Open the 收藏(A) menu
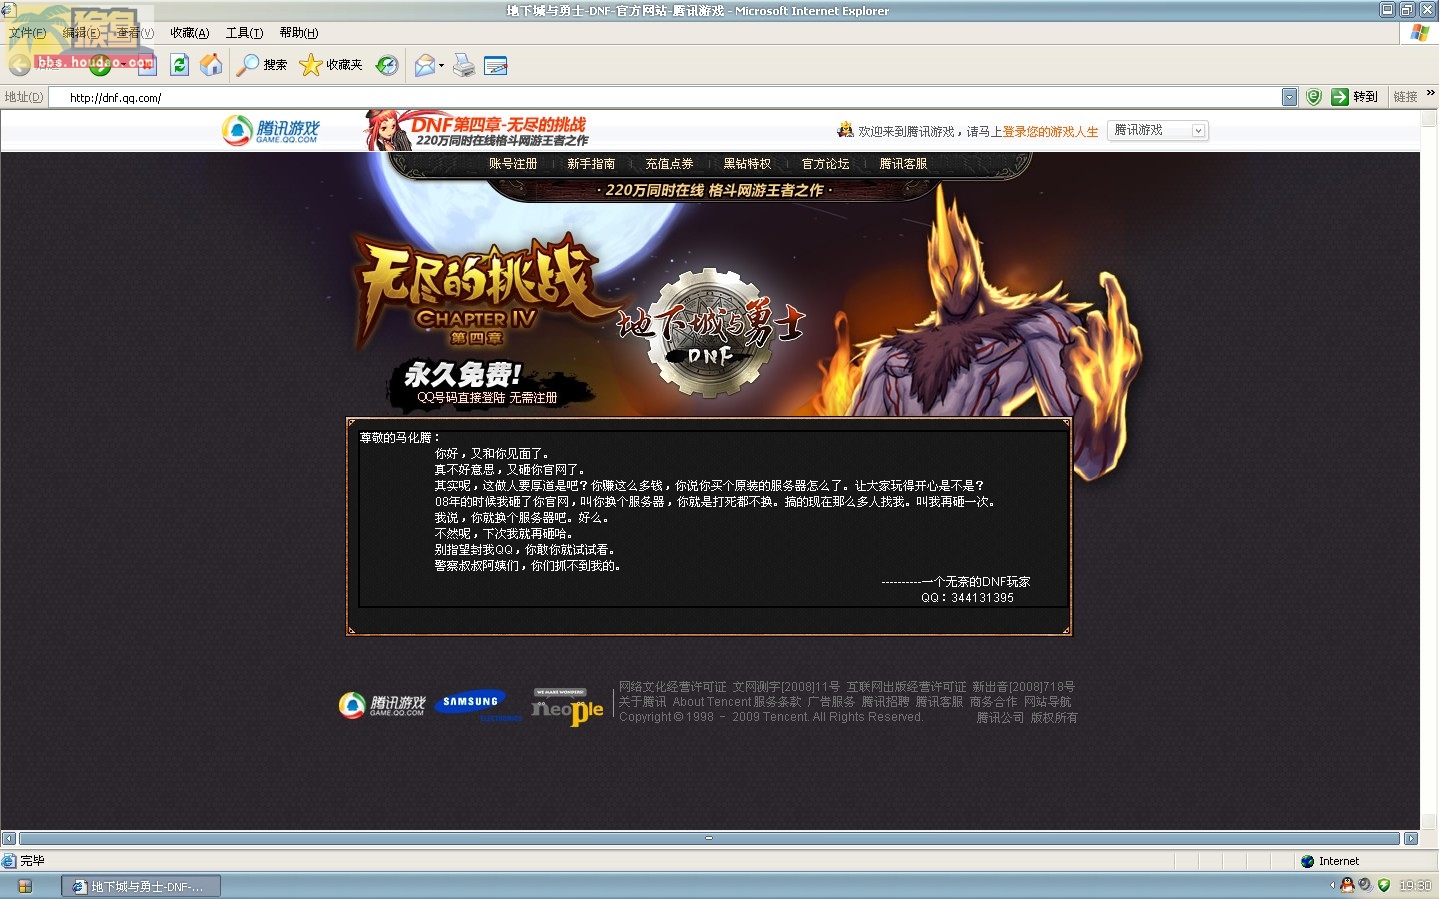 tap(190, 33)
